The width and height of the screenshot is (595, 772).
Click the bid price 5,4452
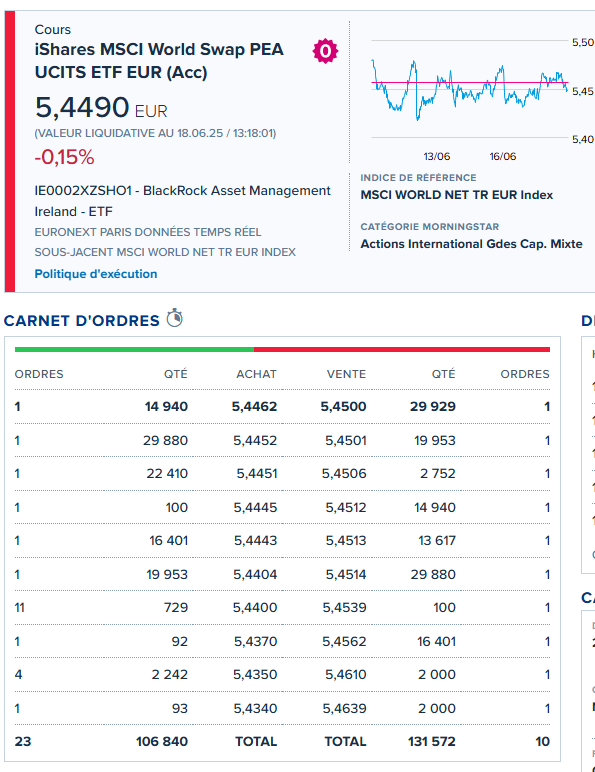255,440
